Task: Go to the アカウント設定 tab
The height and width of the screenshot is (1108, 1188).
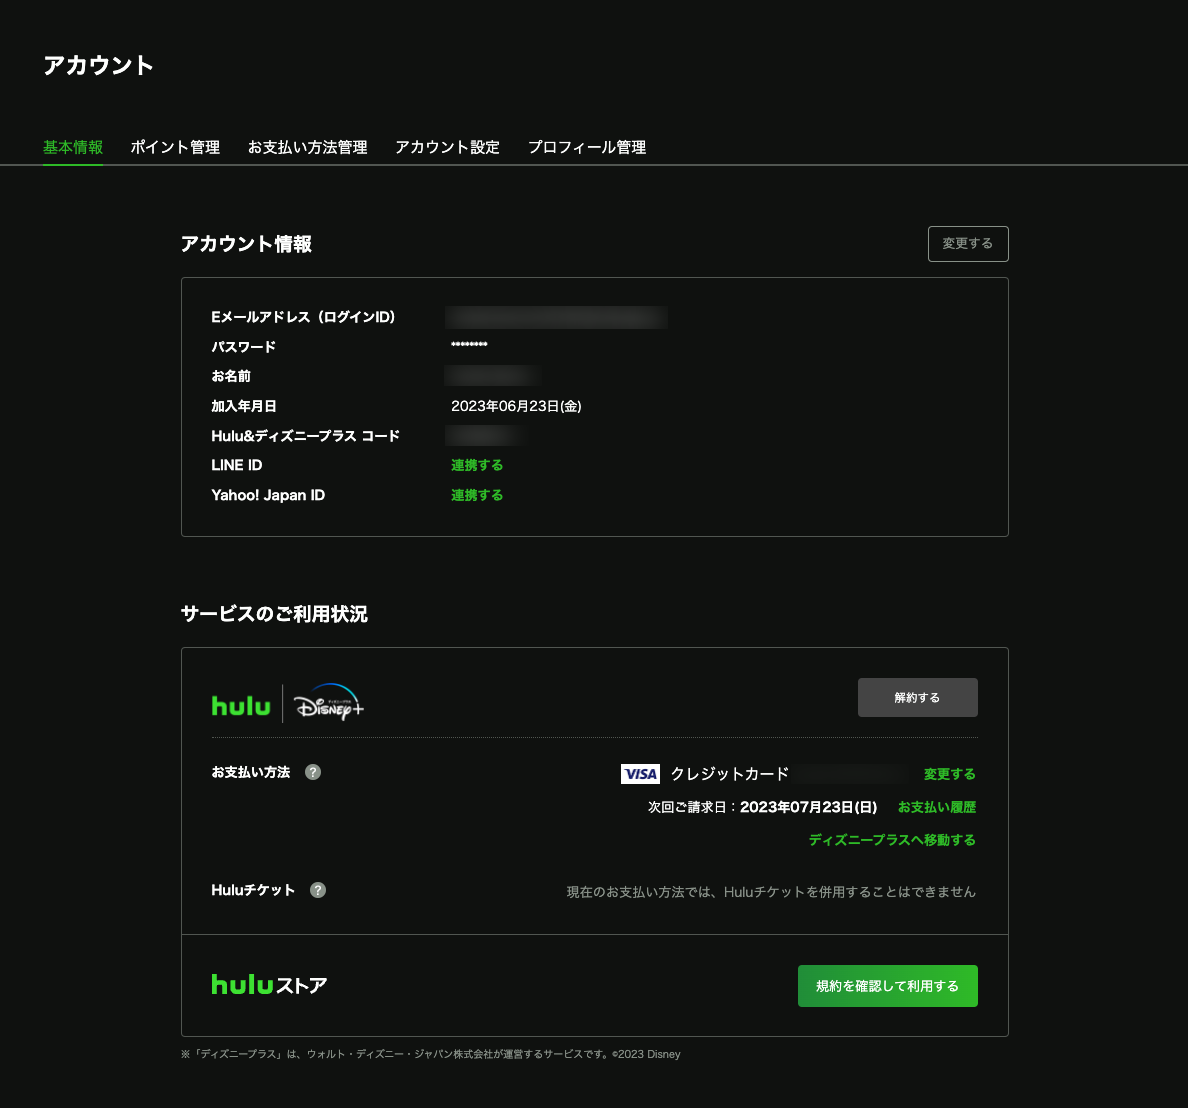Action: coord(448,147)
